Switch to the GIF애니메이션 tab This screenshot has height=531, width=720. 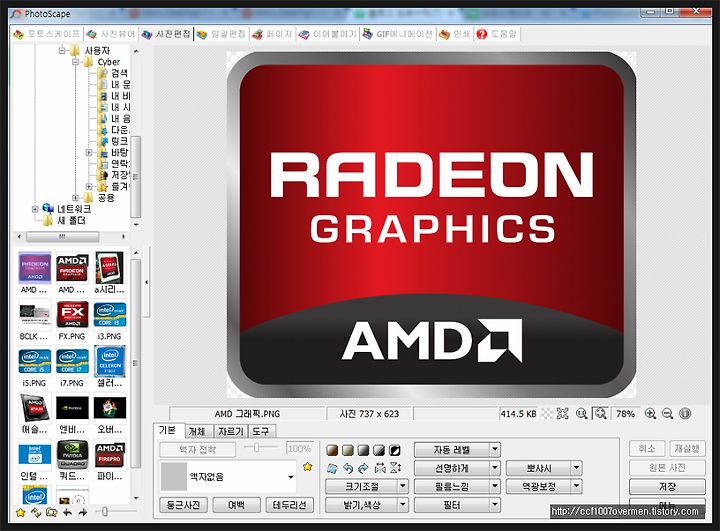pyautogui.click(x=398, y=34)
